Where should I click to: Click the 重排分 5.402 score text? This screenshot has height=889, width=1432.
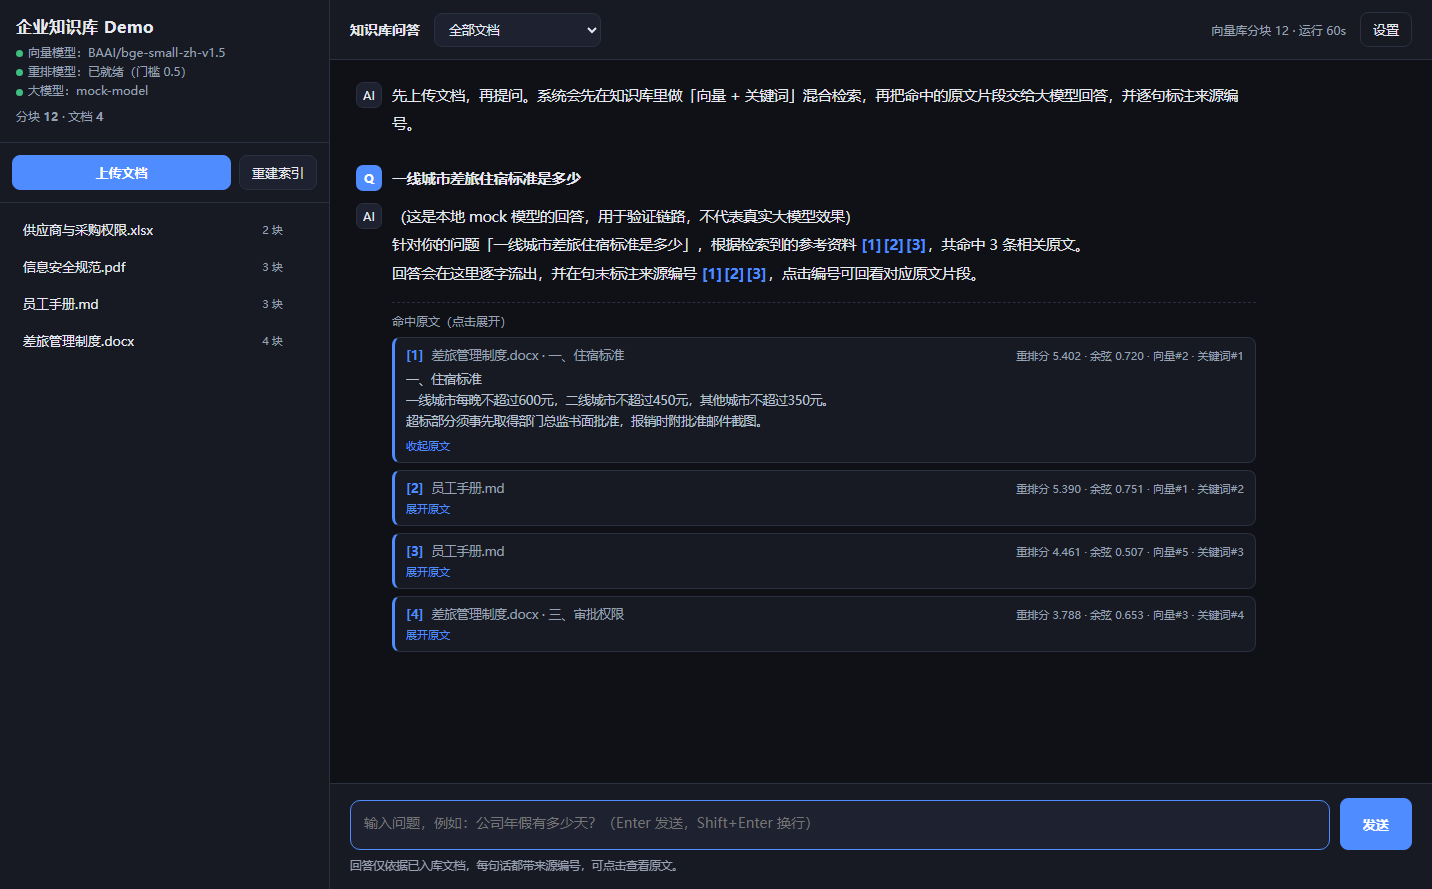click(x=1048, y=356)
